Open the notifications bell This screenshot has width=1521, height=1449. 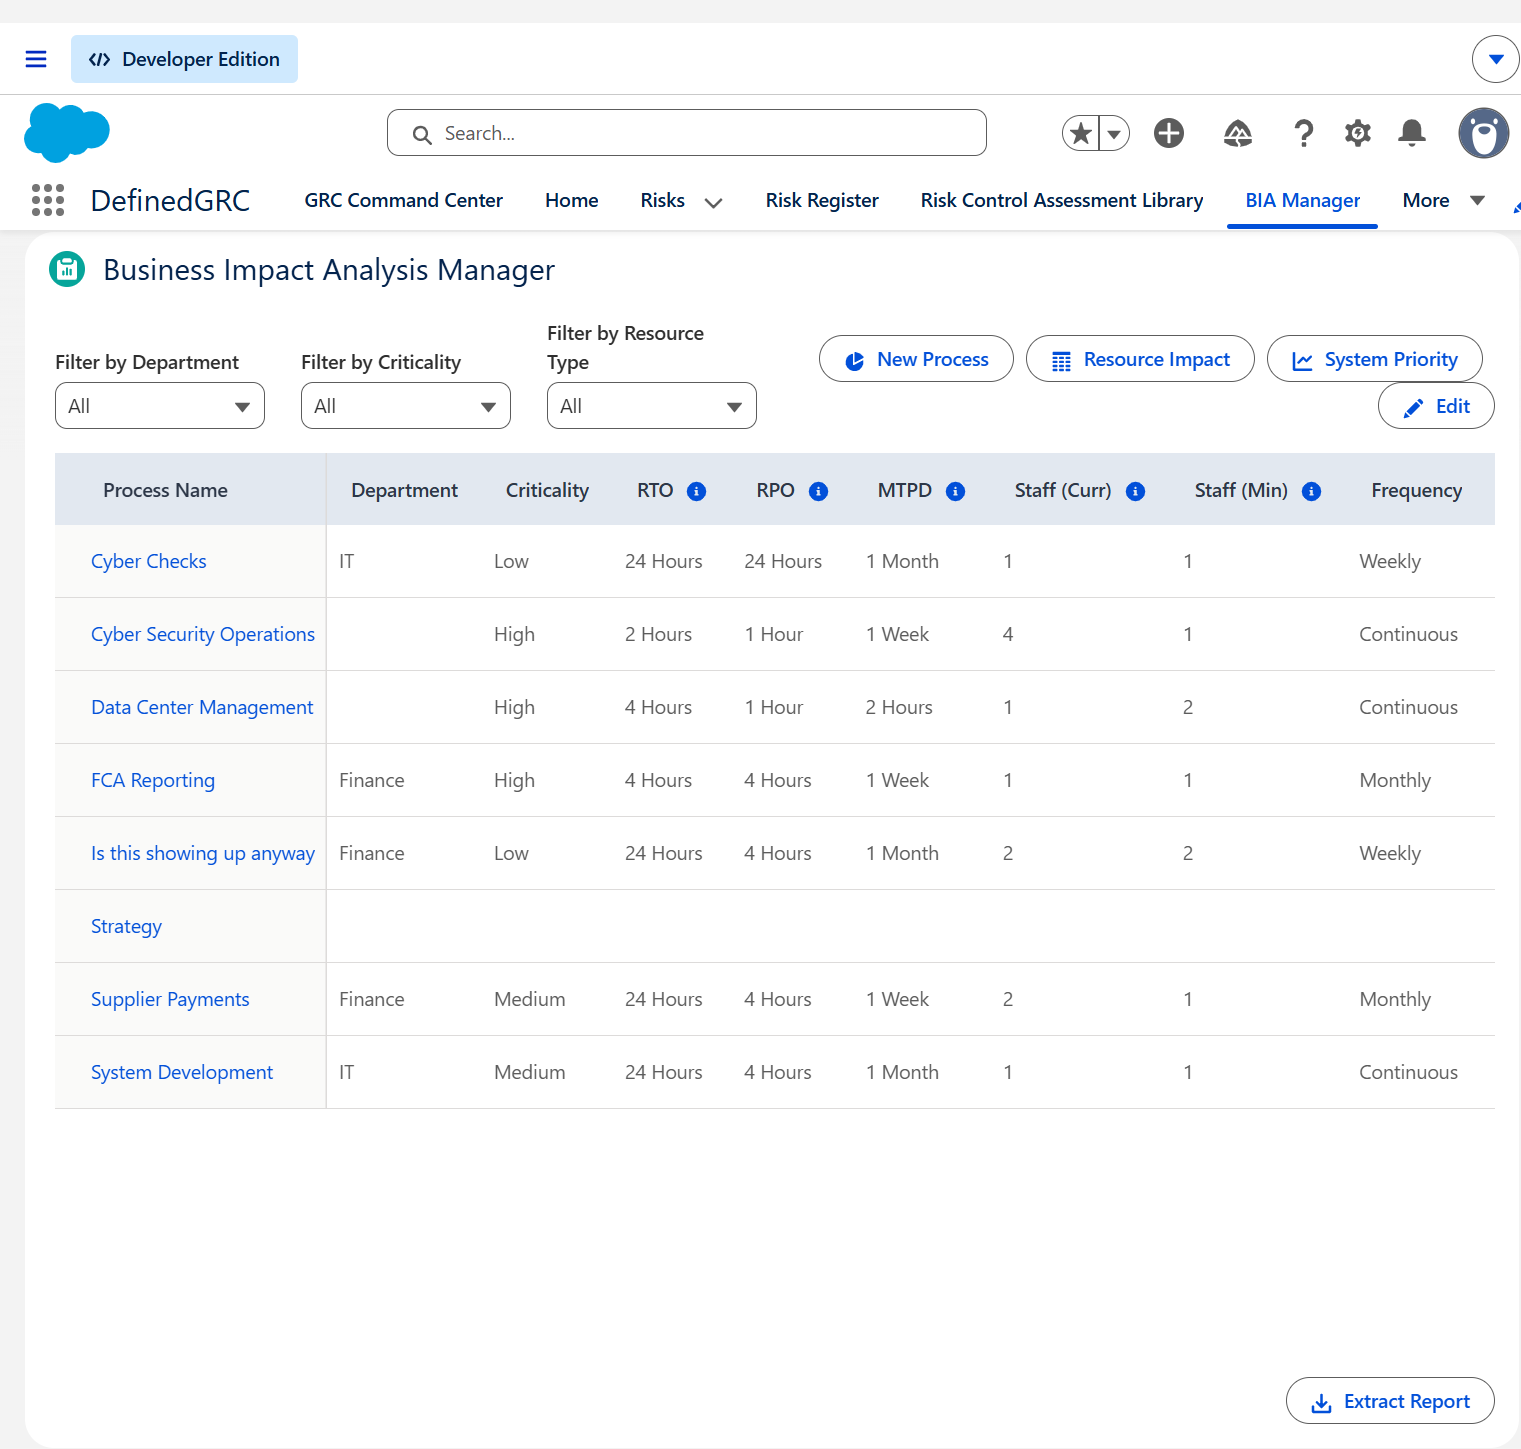[x=1412, y=133]
